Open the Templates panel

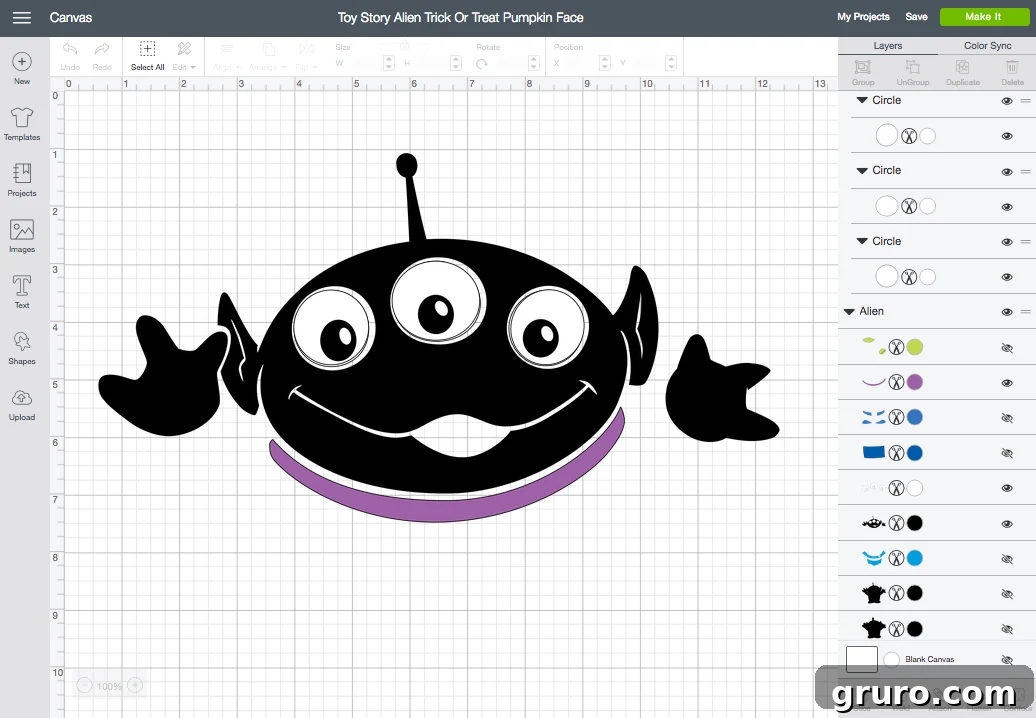[x=22, y=118]
